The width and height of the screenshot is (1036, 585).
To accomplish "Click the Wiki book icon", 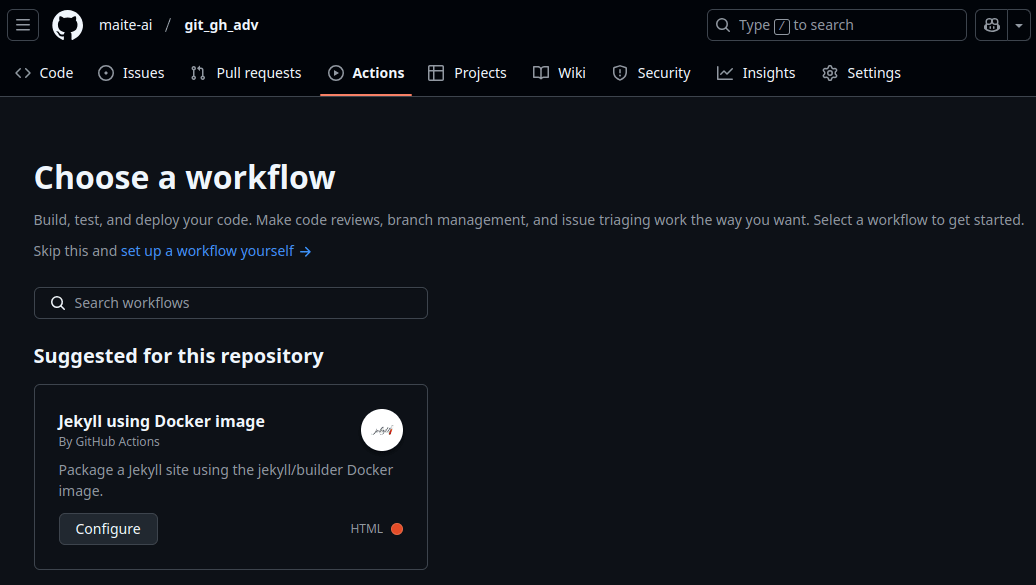I will pyautogui.click(x=540, y=73).
